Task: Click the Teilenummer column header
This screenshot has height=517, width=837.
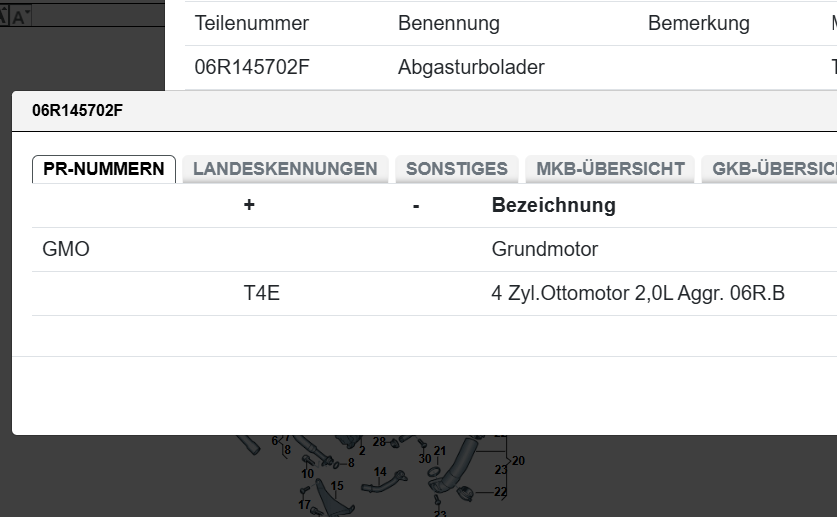Action: pyautogui.click(x=252, y=23)
